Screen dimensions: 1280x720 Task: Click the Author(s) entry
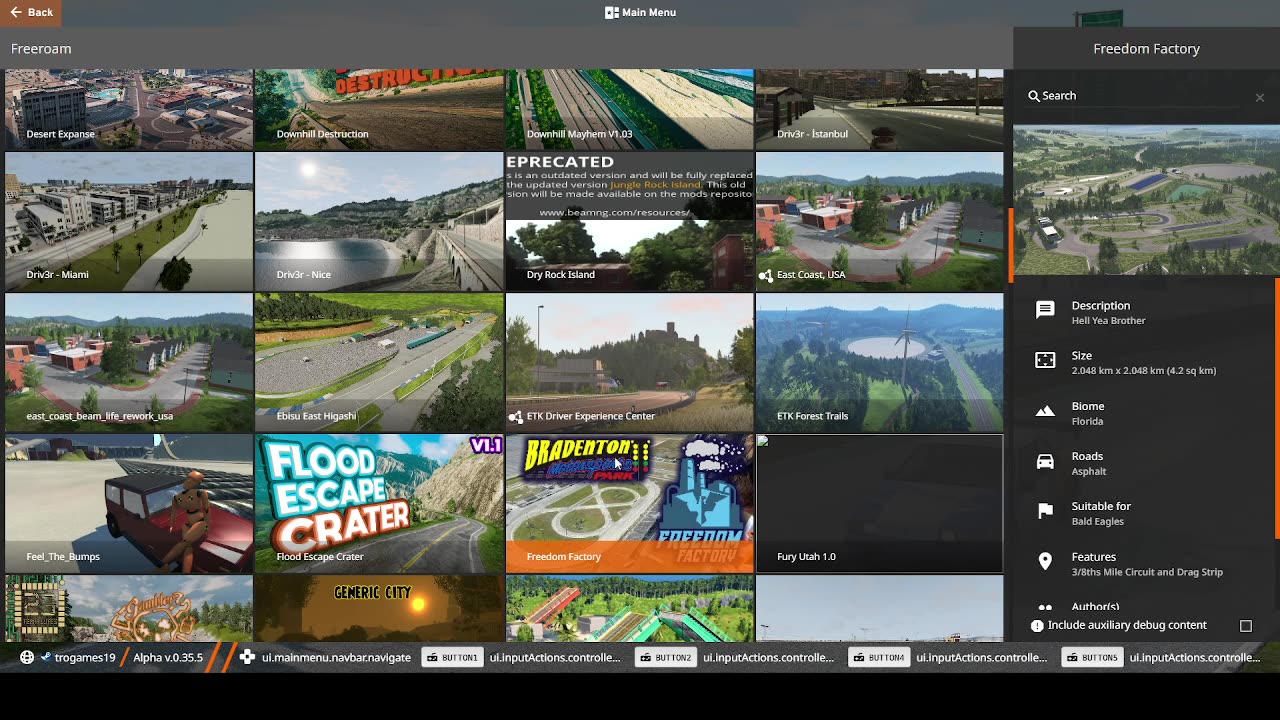[x=1095, y=607]
